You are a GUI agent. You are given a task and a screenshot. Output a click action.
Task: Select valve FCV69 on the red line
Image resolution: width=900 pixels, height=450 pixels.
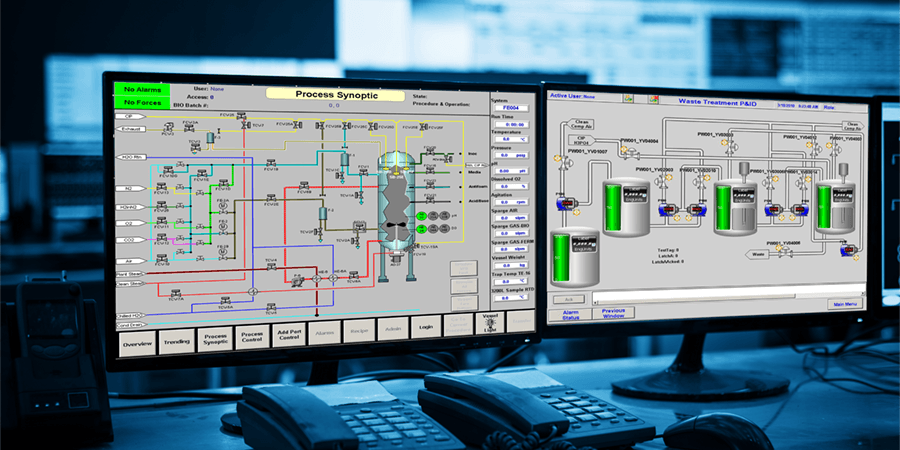point(304,185)
